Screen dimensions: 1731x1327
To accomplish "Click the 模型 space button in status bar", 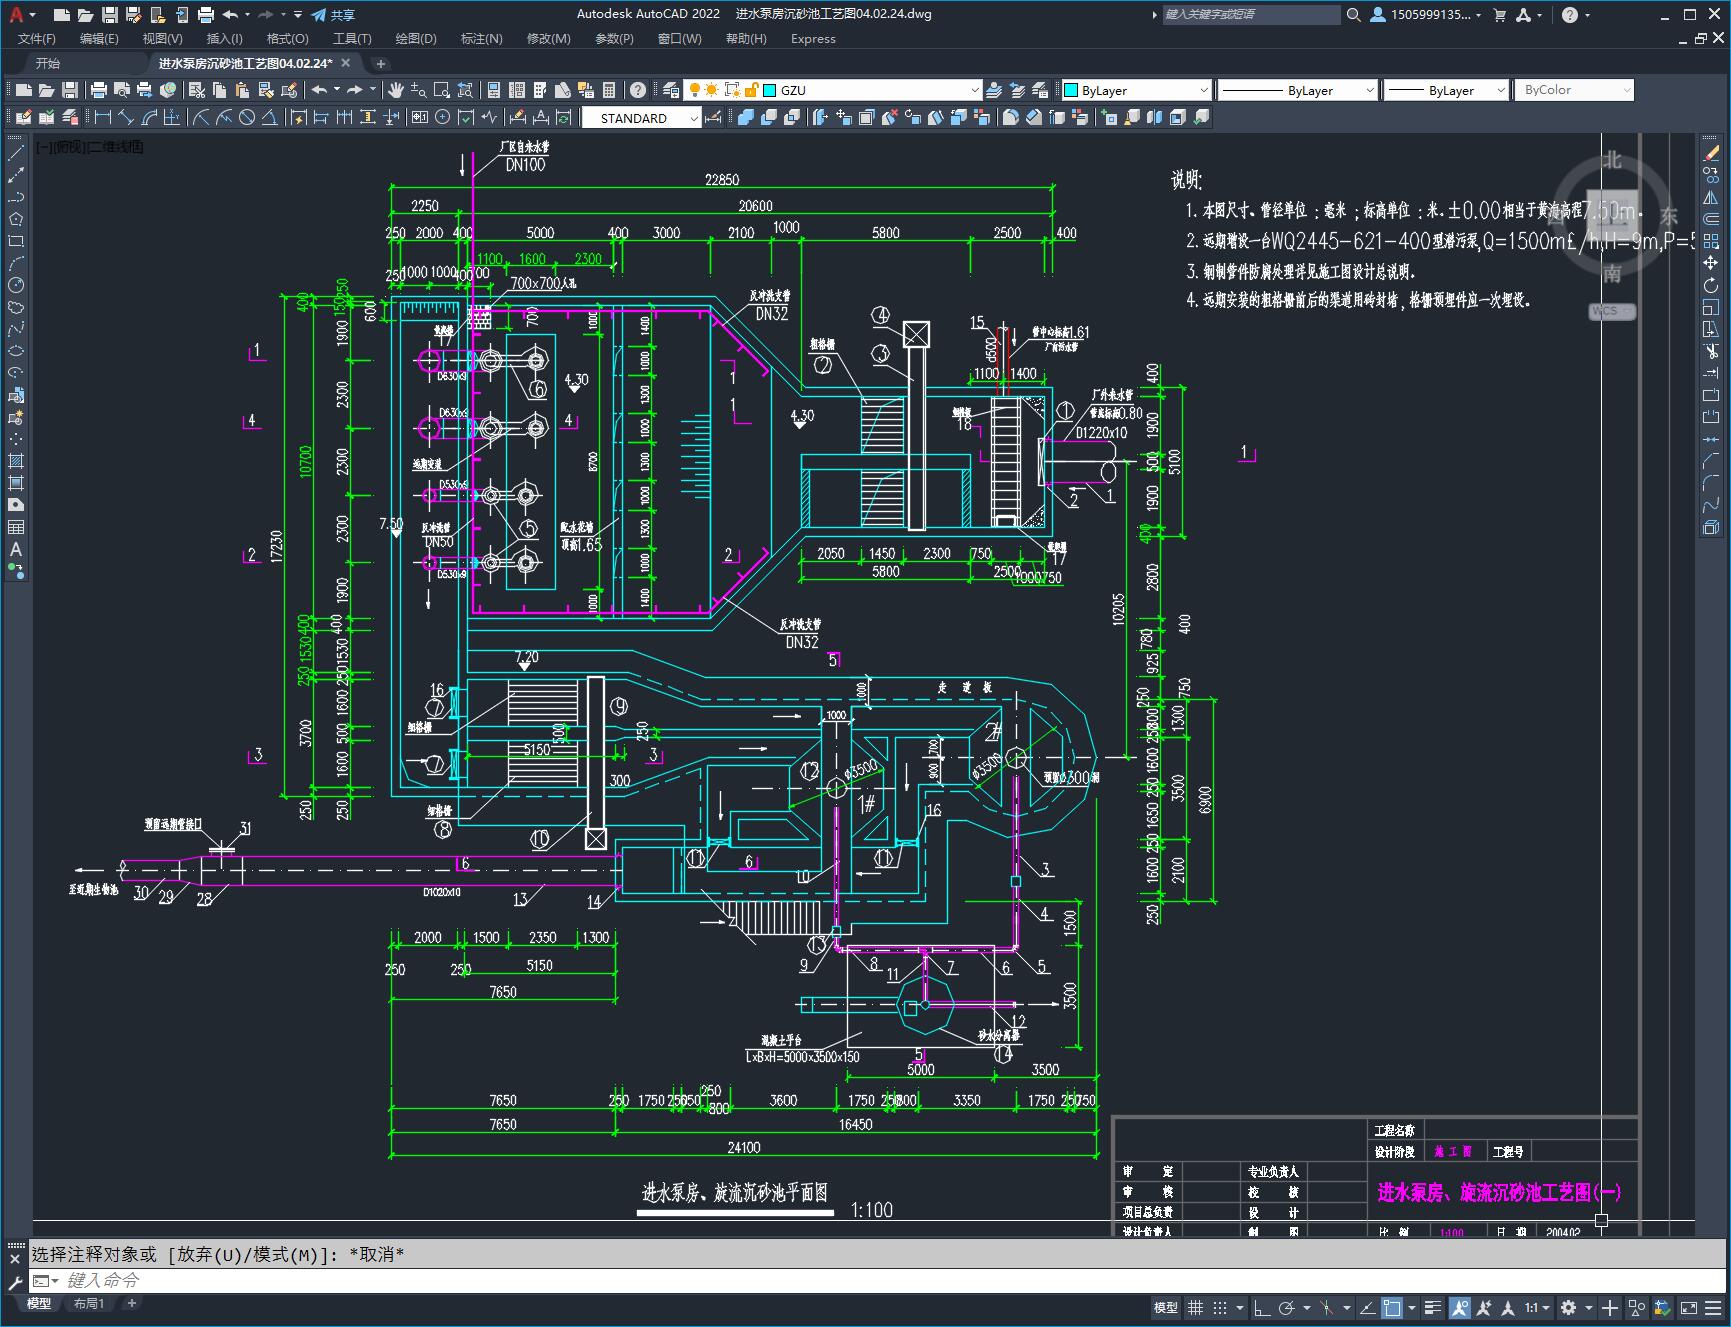I will (1166, 1308).
